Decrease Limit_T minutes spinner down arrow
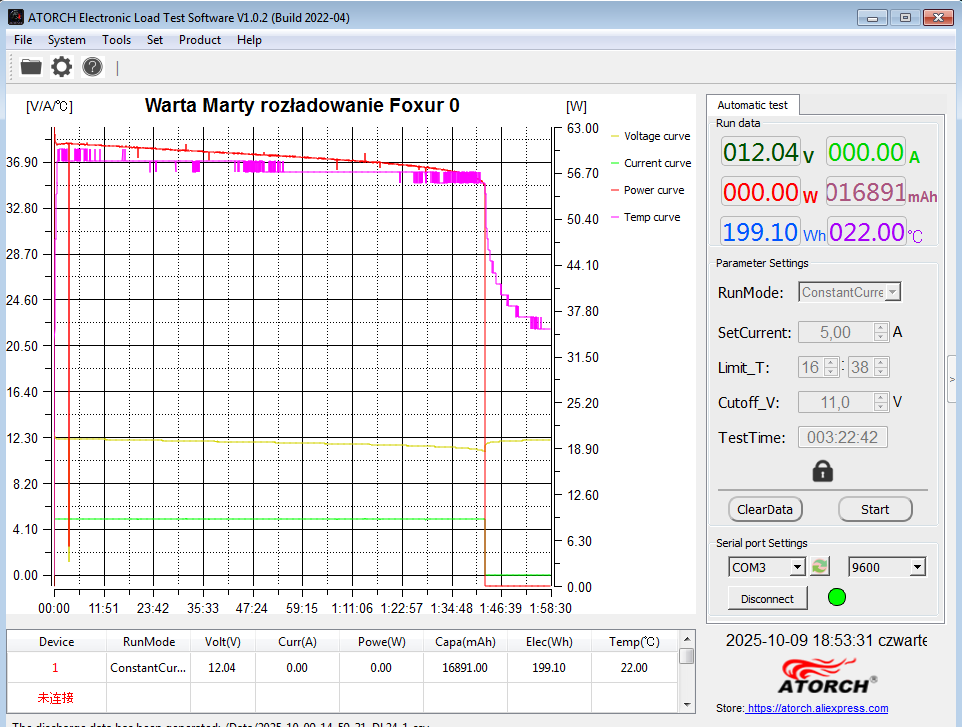Viewport: 962px width, 727px height. coord(881,372)
